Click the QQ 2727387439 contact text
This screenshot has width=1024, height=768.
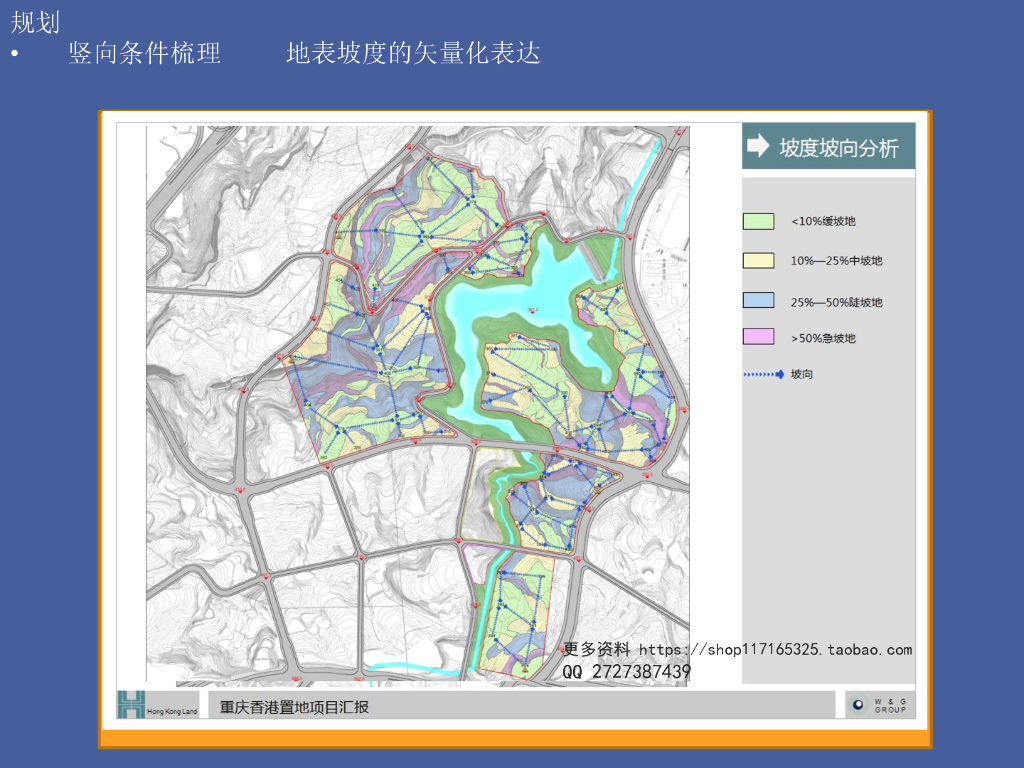(x=626, y=672)
